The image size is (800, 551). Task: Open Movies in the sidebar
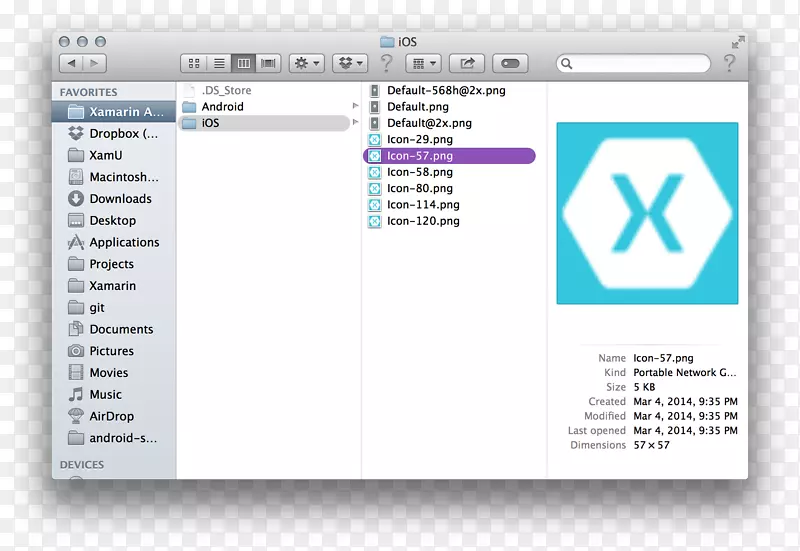pyautogui.click(x=114, y=373)
